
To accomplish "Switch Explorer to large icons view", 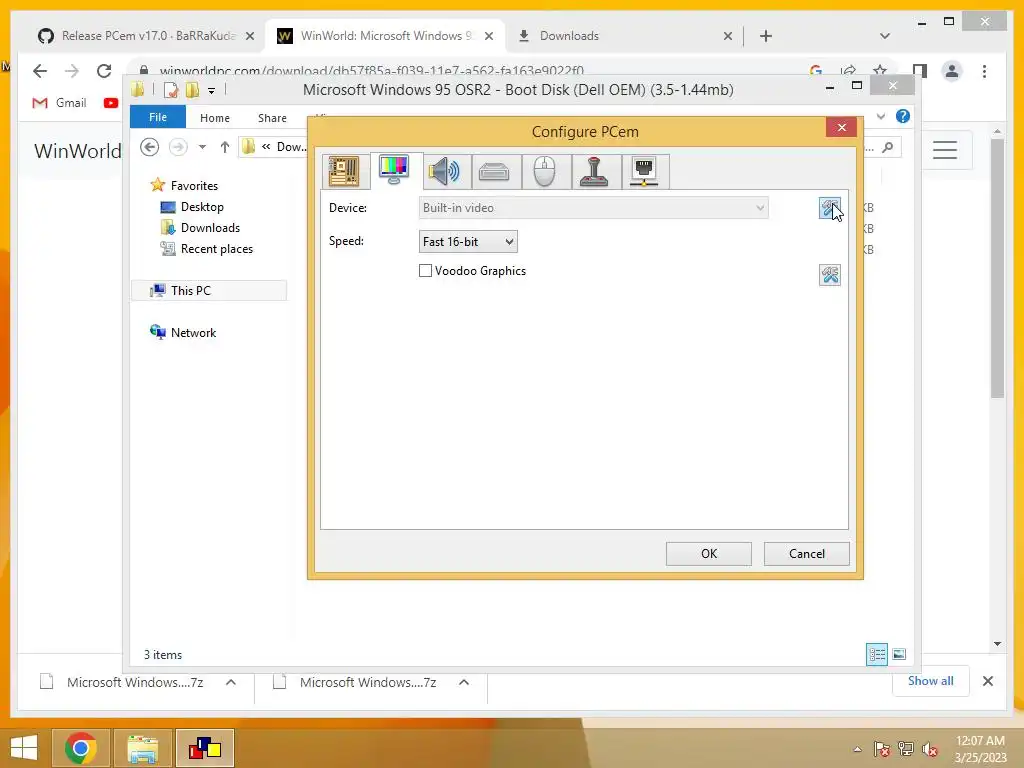I will 899,654.
